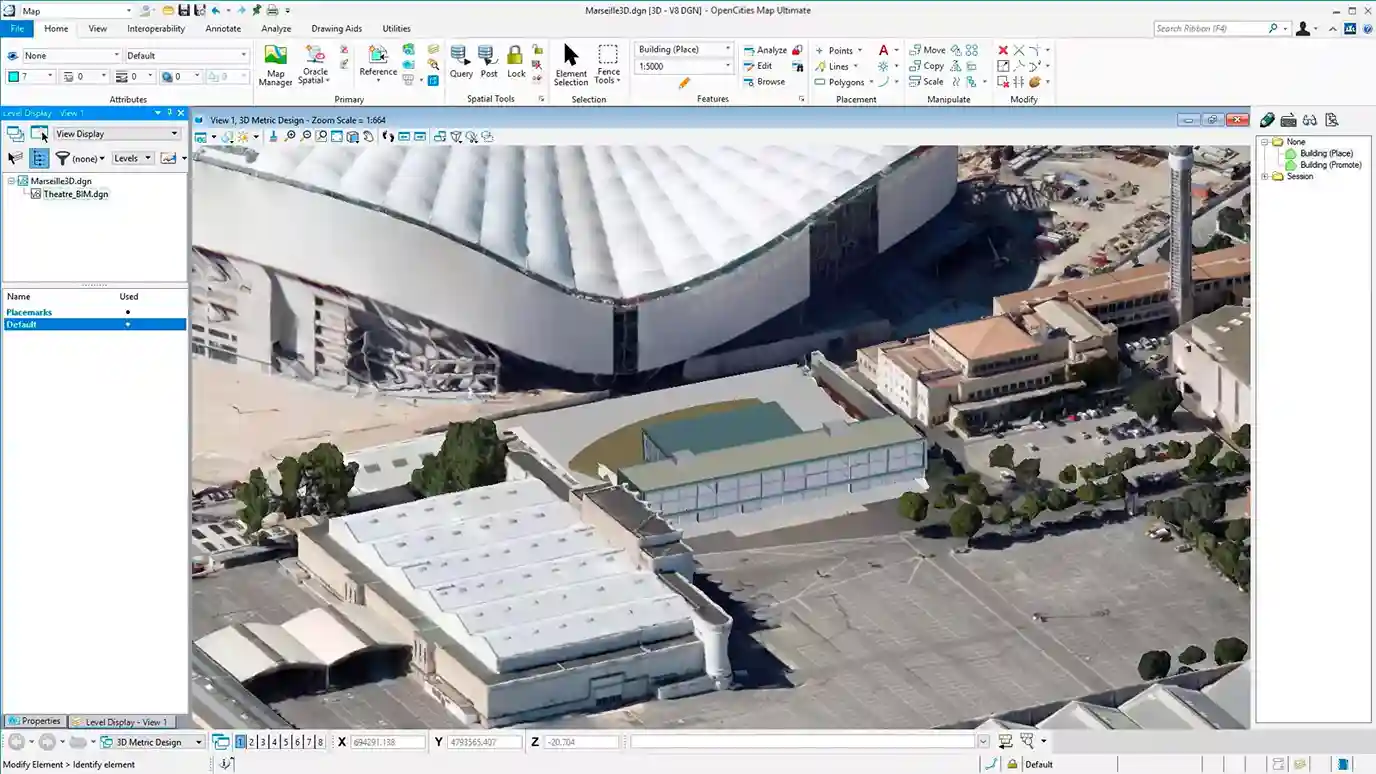Screen dimensions: 1376x774
Task: Open the File tab
Action: [17, 28]
